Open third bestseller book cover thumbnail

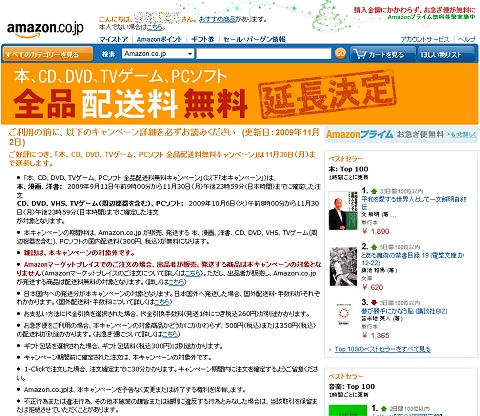point(343,314)
